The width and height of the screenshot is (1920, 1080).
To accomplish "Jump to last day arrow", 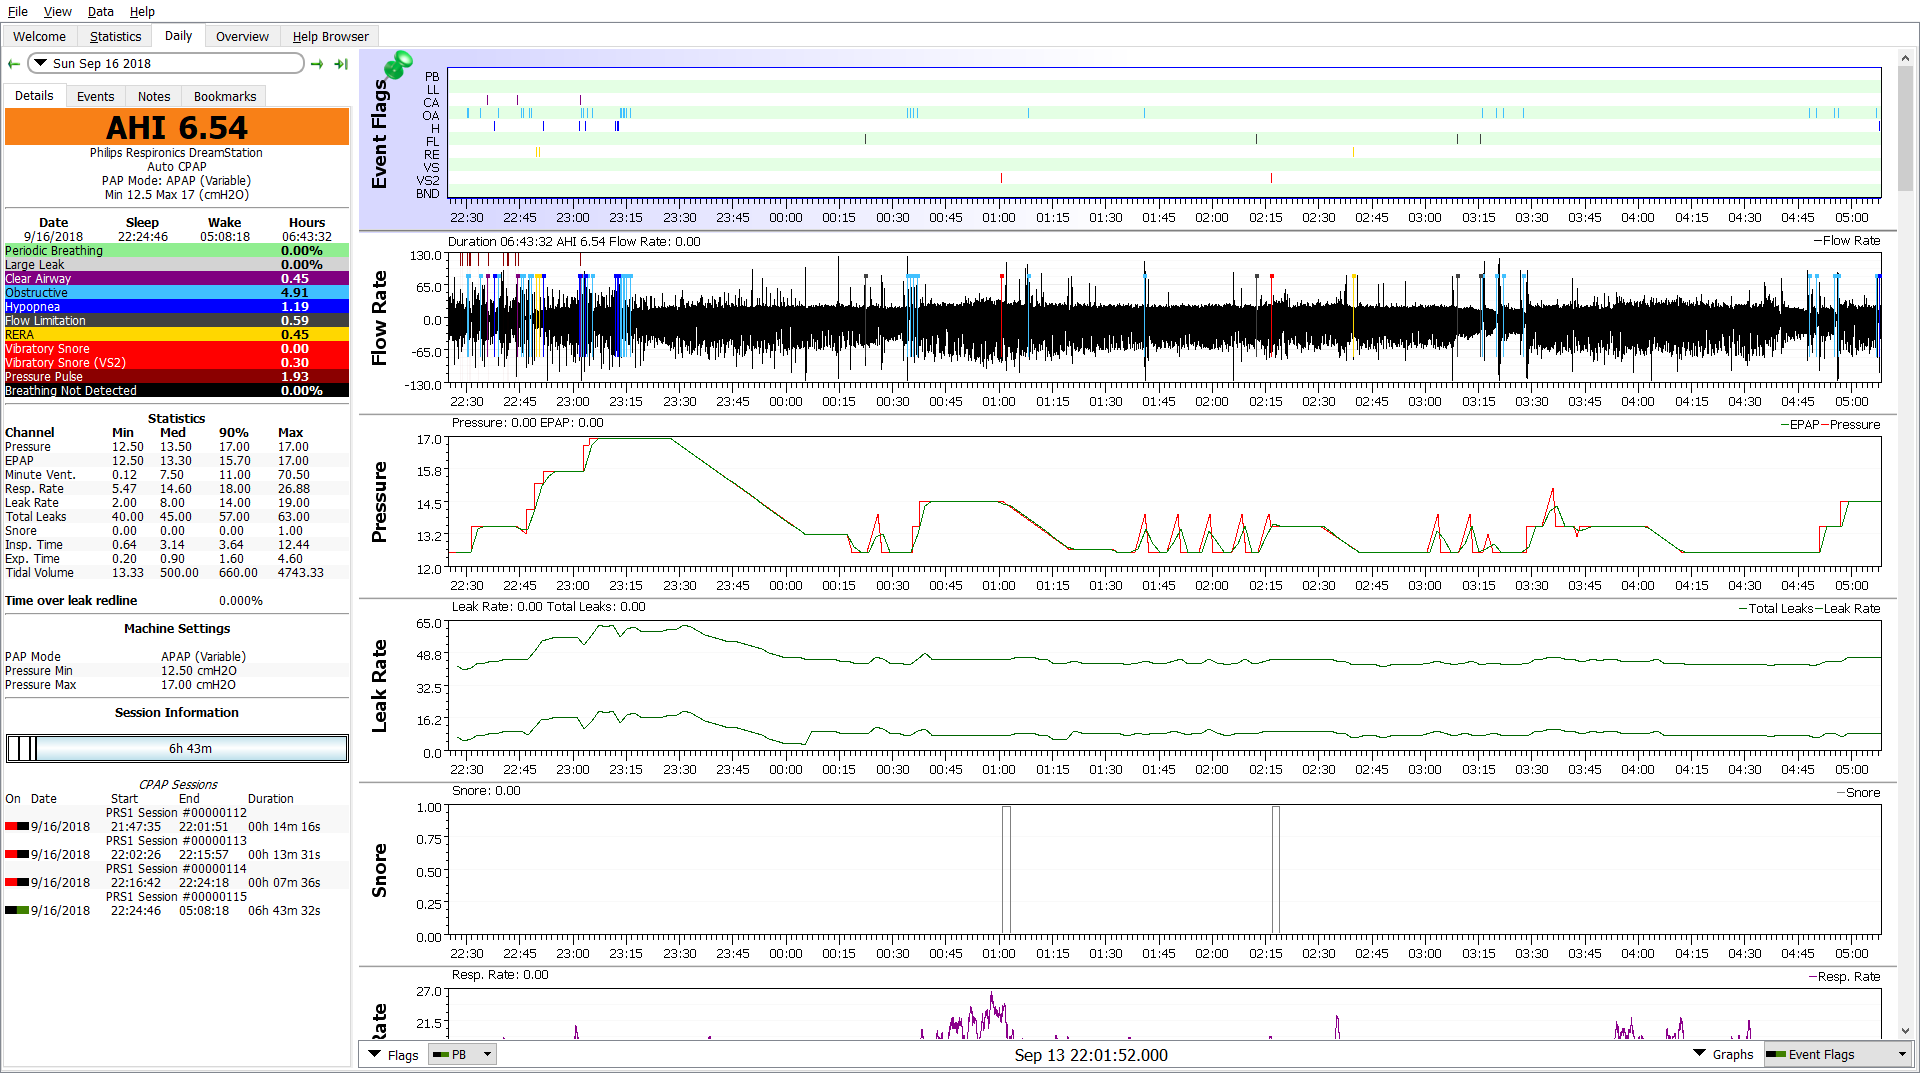I will coord(341,64).
